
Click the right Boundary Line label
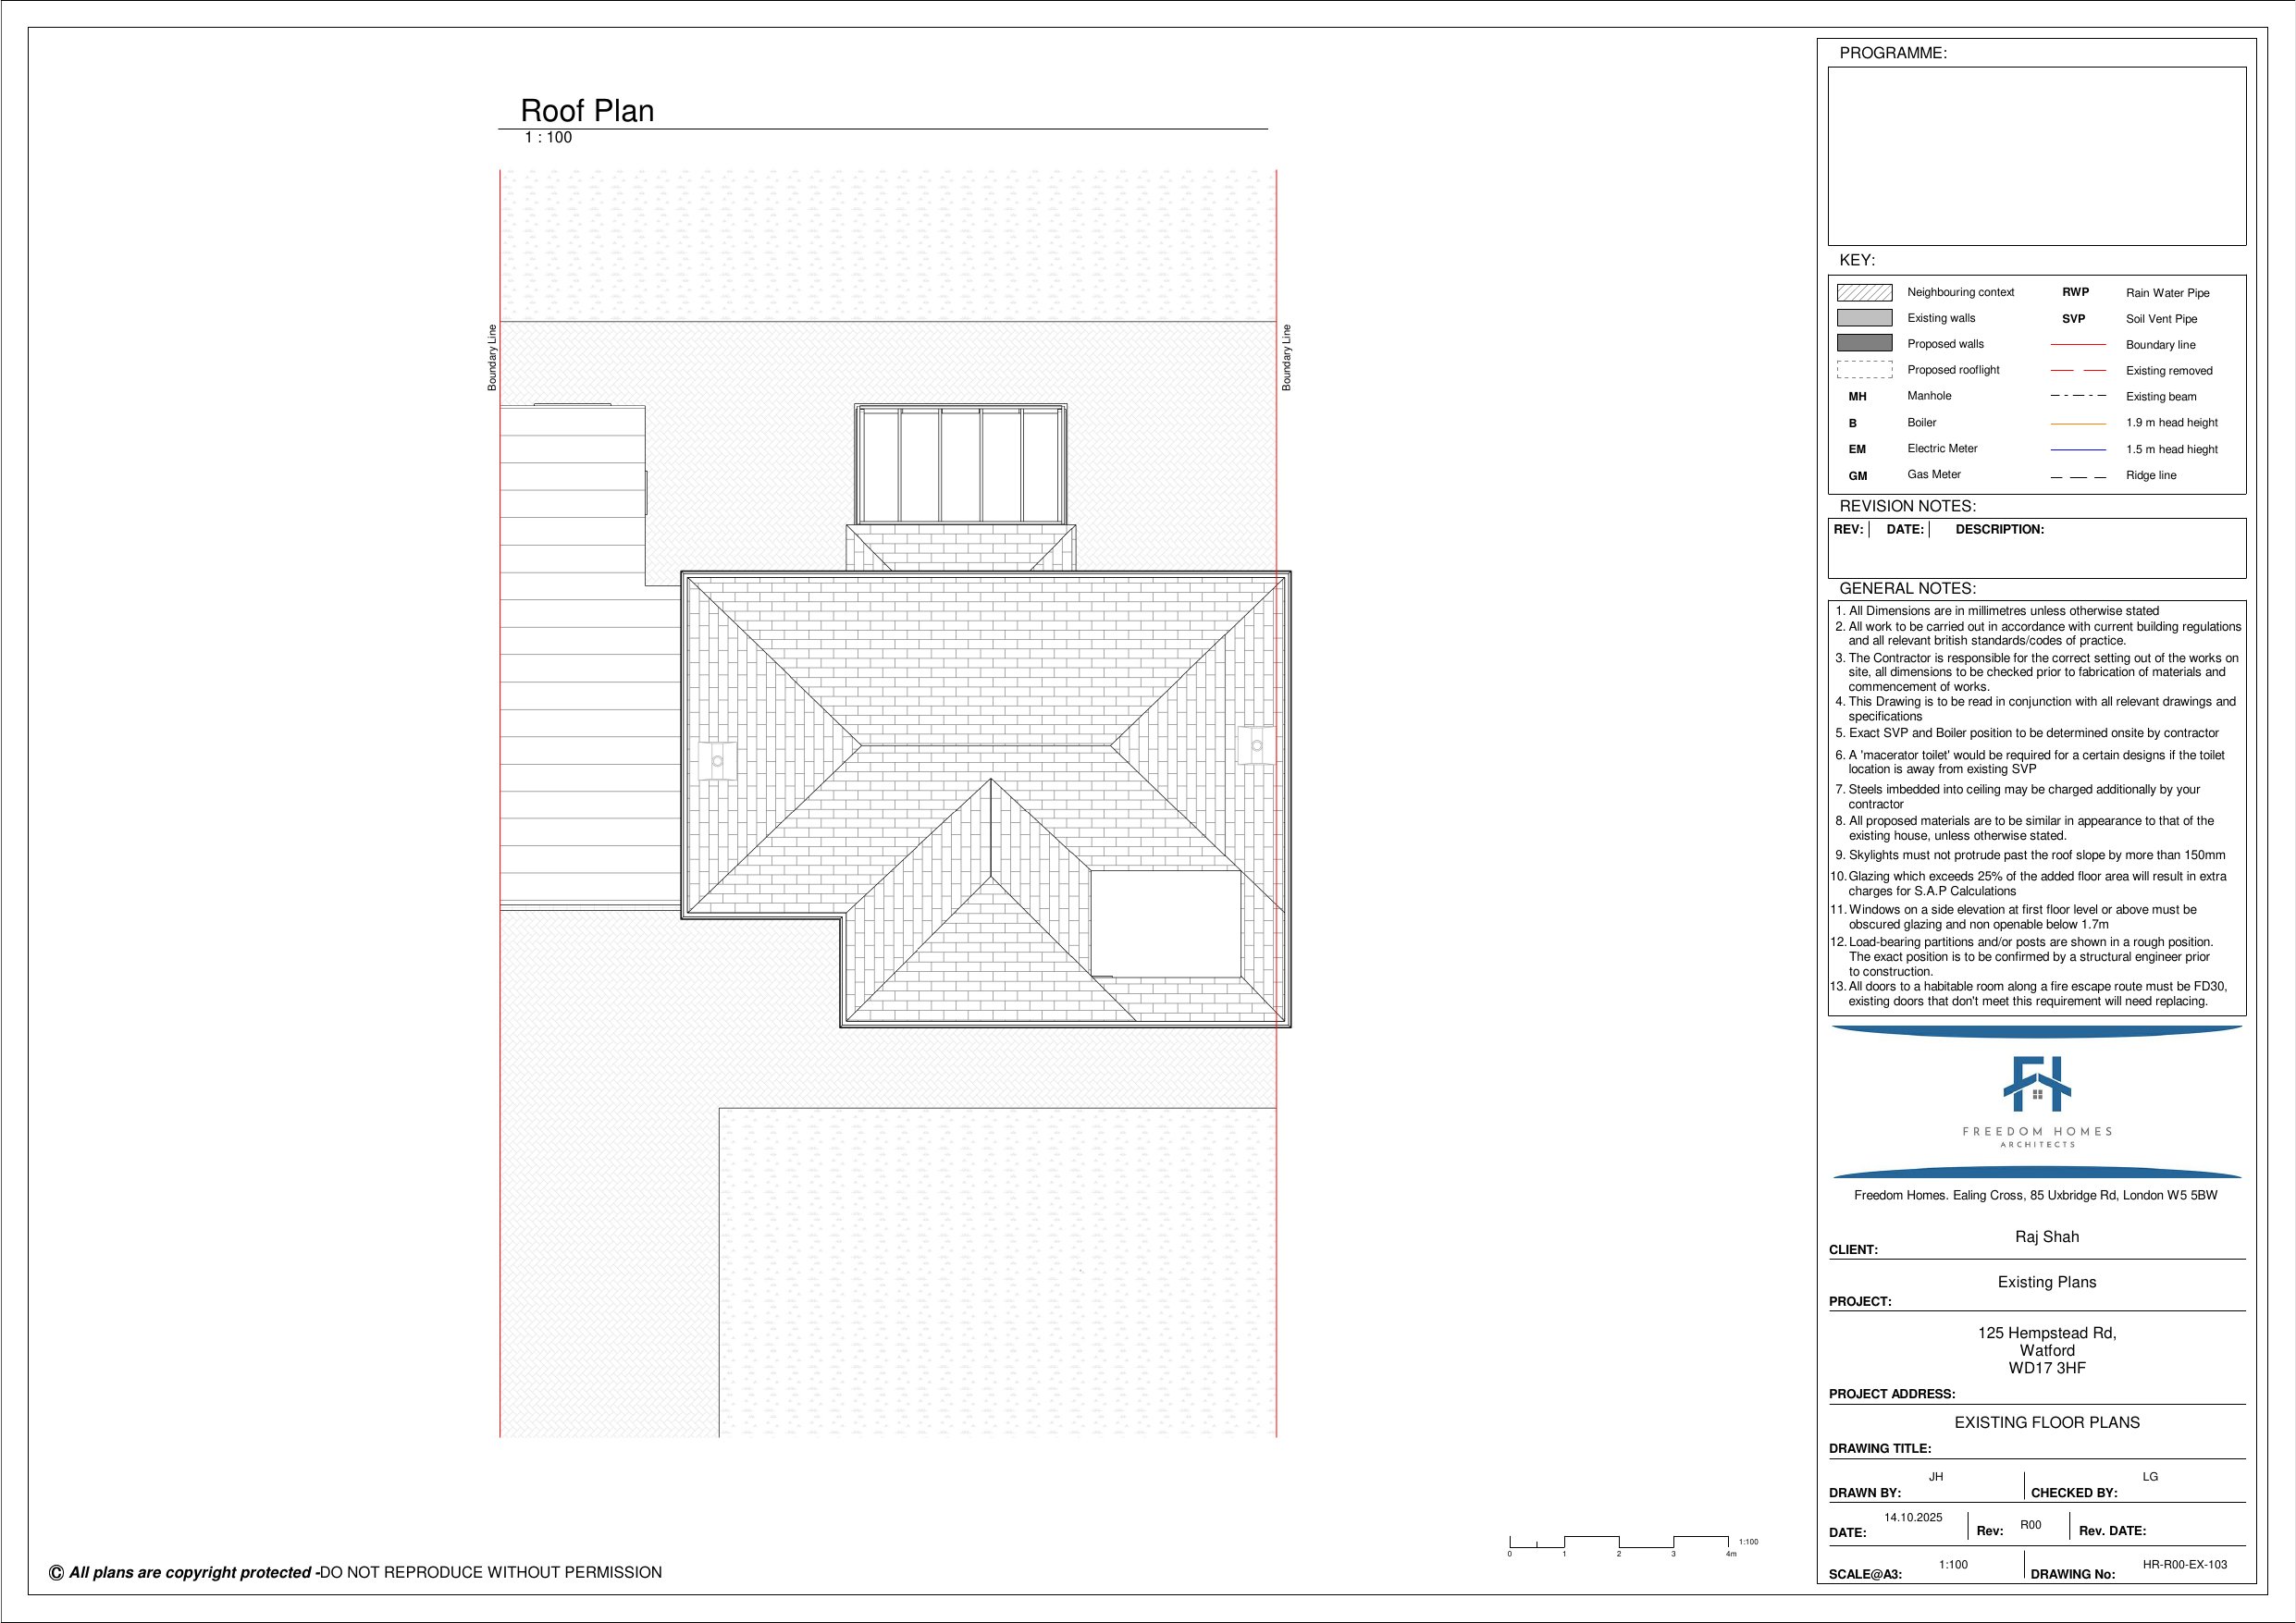(1287, 357)
